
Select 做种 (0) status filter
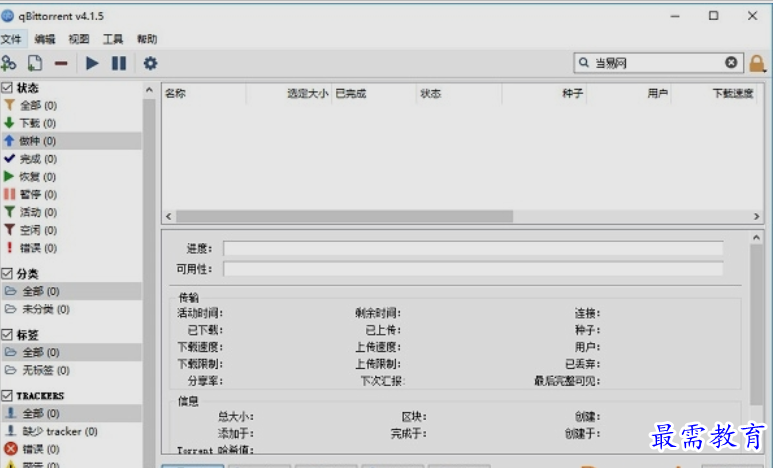(x=71, y=141)
